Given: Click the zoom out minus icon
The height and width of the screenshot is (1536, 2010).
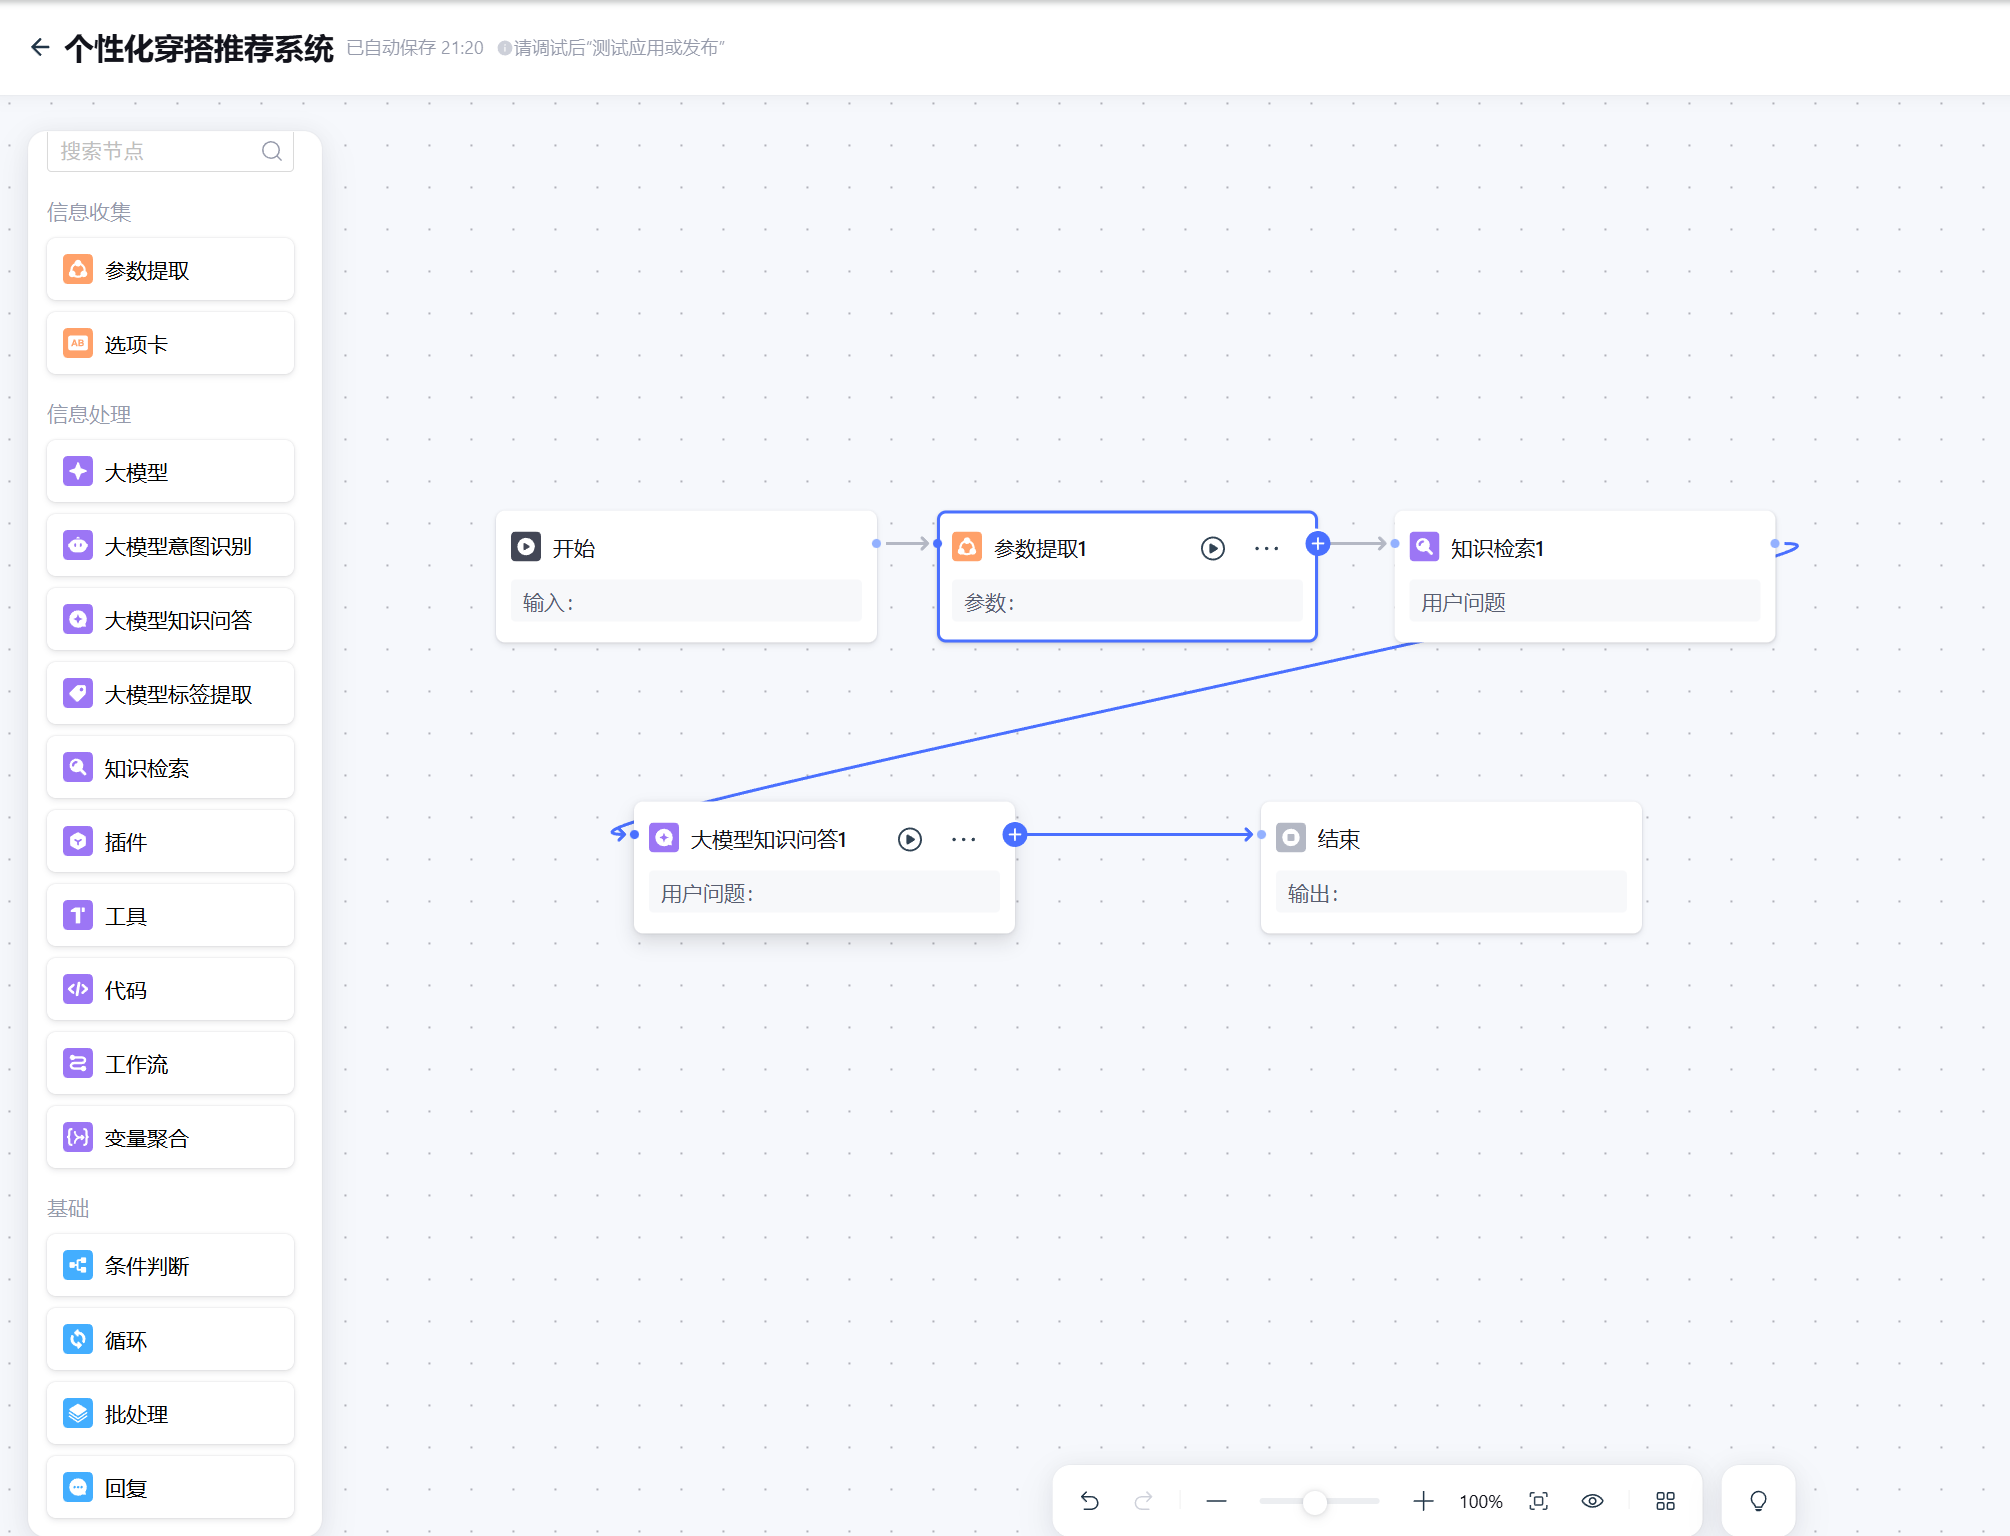Looking at the screenshot, I should point(1216,1501).
